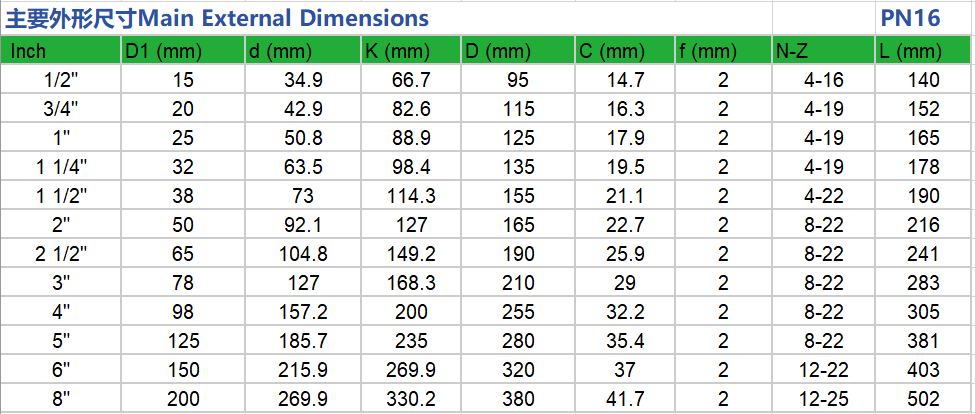
Task: Click the D value 95
Action: 517,80
